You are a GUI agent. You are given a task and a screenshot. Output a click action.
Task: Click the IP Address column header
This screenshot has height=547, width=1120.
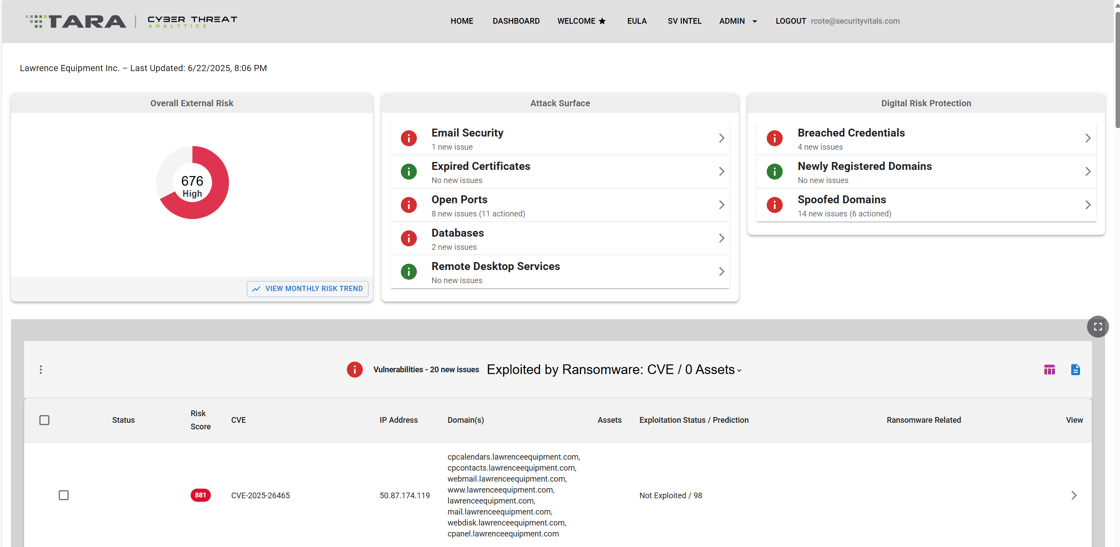[x=399, y=420]
